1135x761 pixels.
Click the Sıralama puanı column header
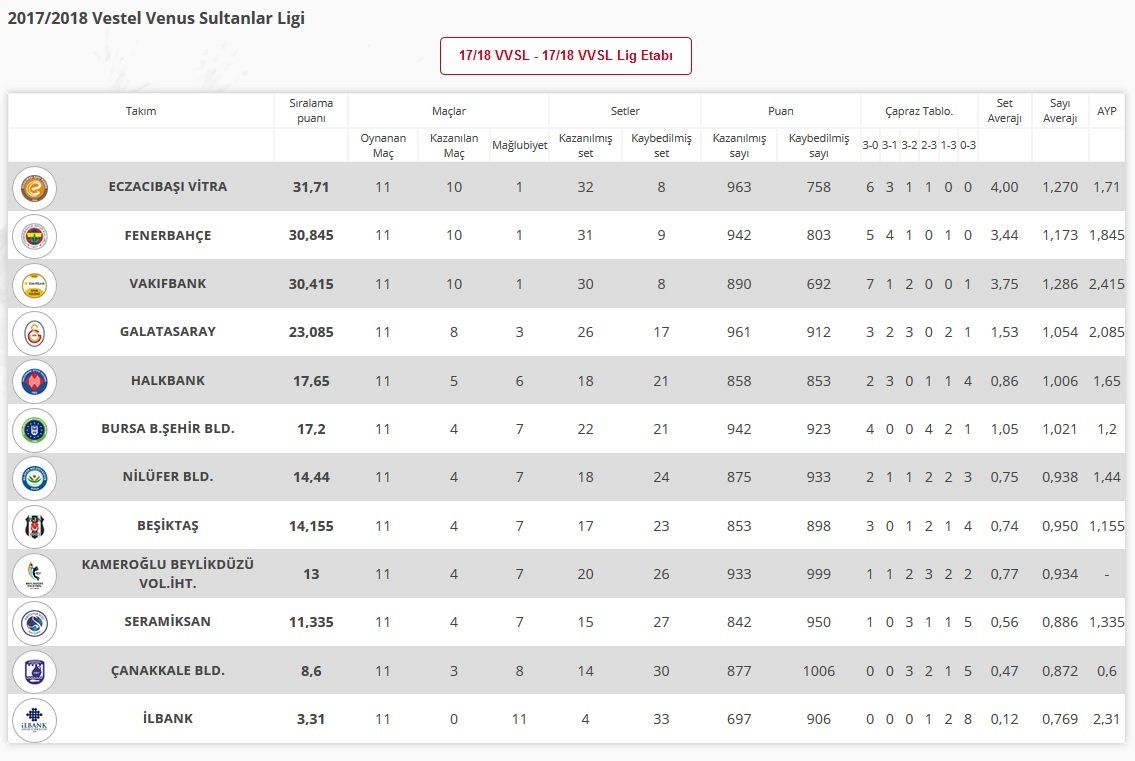pyautogui.click(x=311, y=111)
